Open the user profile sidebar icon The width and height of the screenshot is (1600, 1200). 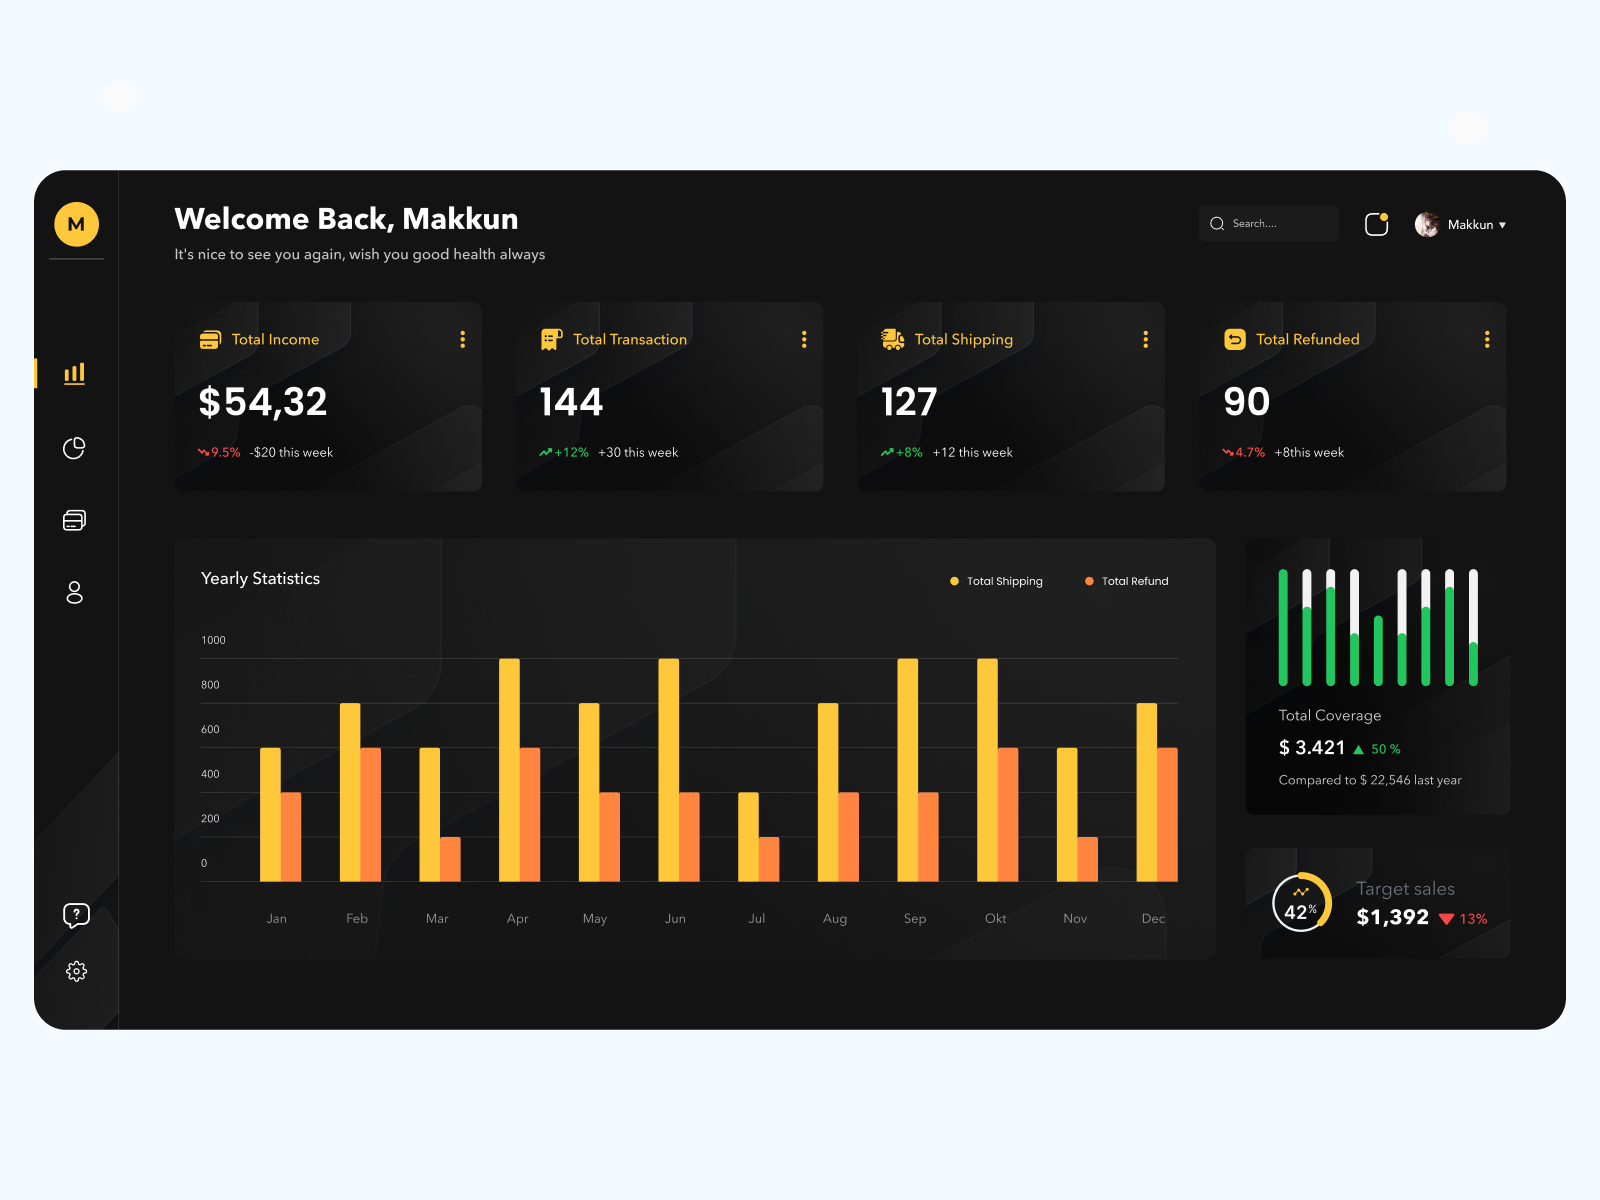click(75, 593)
